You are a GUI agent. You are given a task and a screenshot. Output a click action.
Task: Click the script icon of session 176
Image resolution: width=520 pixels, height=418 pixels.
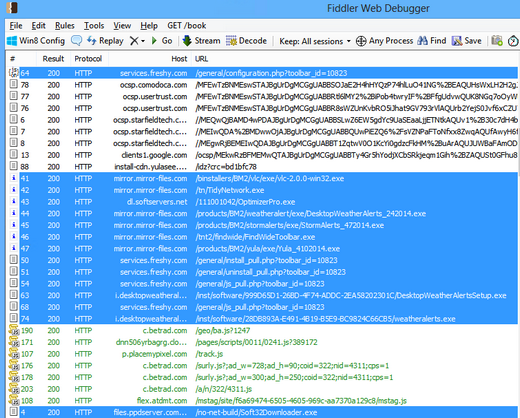pyautogui.click(x=14, y=365)
